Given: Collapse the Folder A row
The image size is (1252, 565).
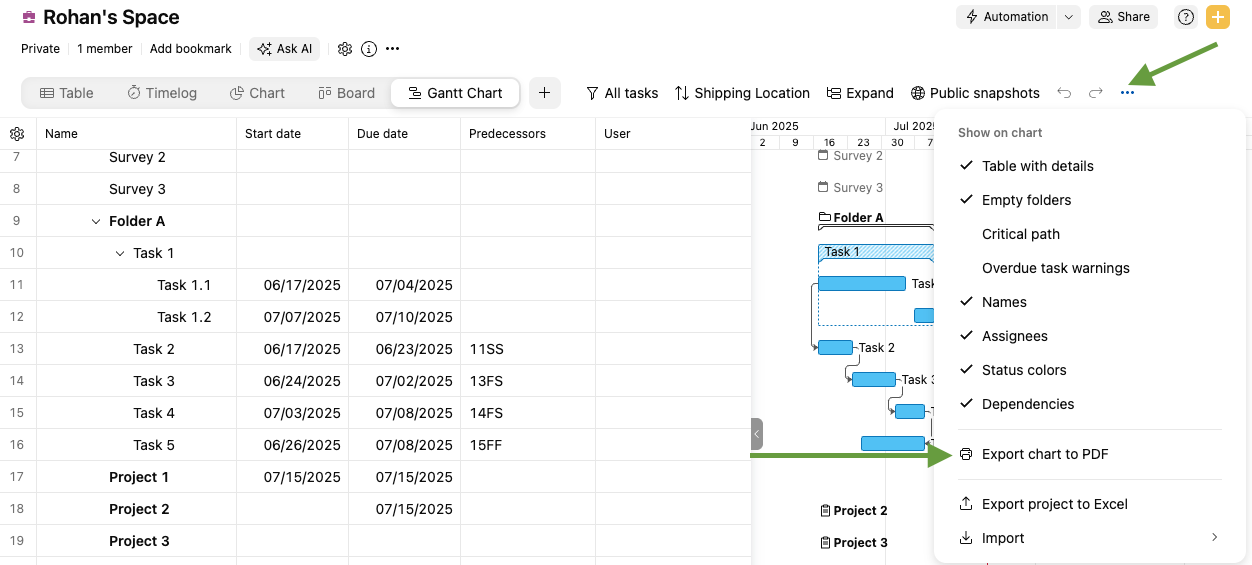Looking at the screenshot, I should point(96,221).
